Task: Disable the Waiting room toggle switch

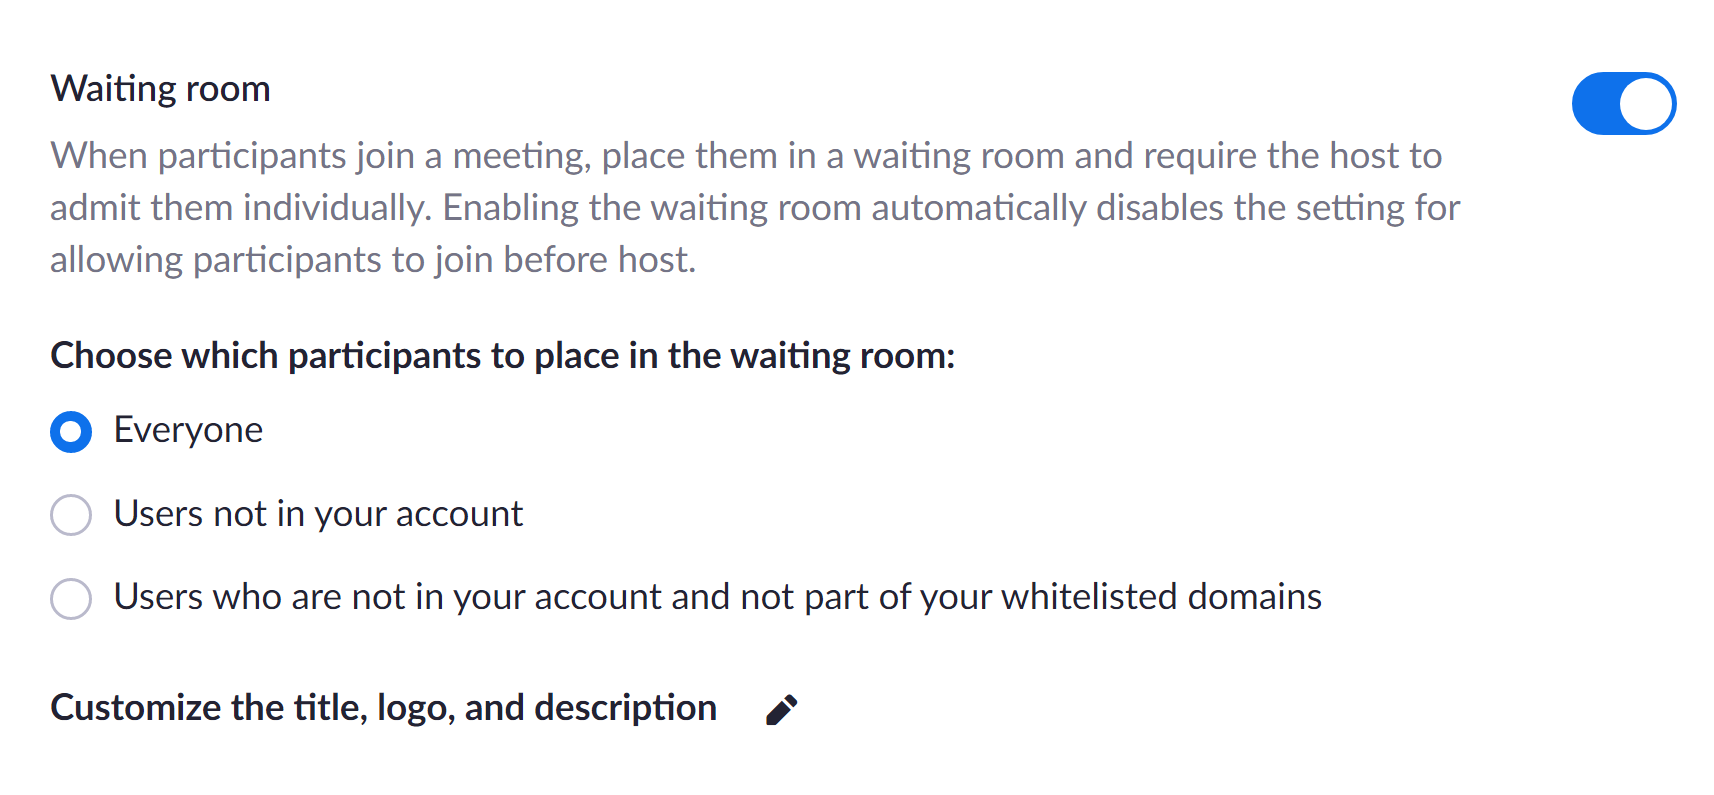Action: (1624, 103)
